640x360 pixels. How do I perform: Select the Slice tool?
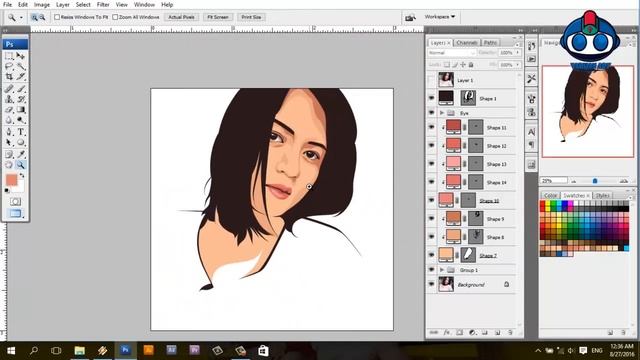pos(20,76)
